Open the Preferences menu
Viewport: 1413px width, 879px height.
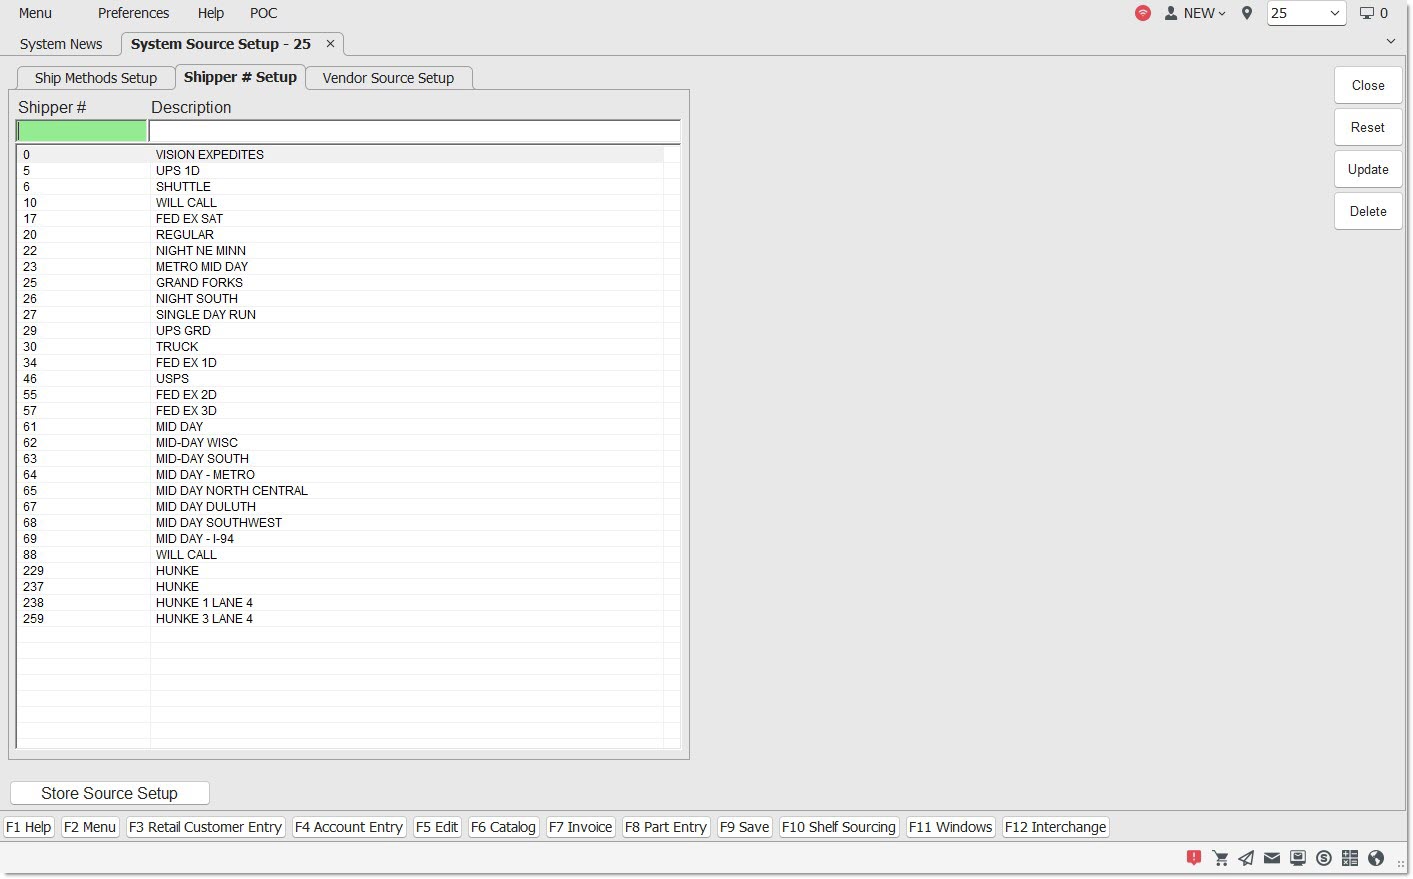[x=133, y=13]
